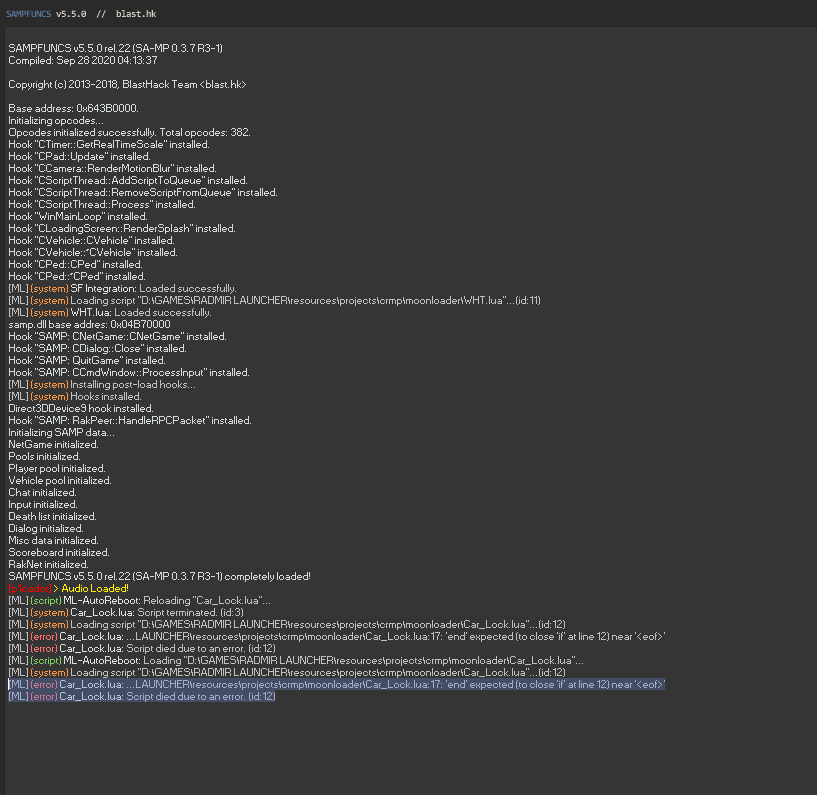This screenshot has height=795, width=817.
Task: Click 'Direct3DDevice9 hook installed' line
Action: coord(81,408)
